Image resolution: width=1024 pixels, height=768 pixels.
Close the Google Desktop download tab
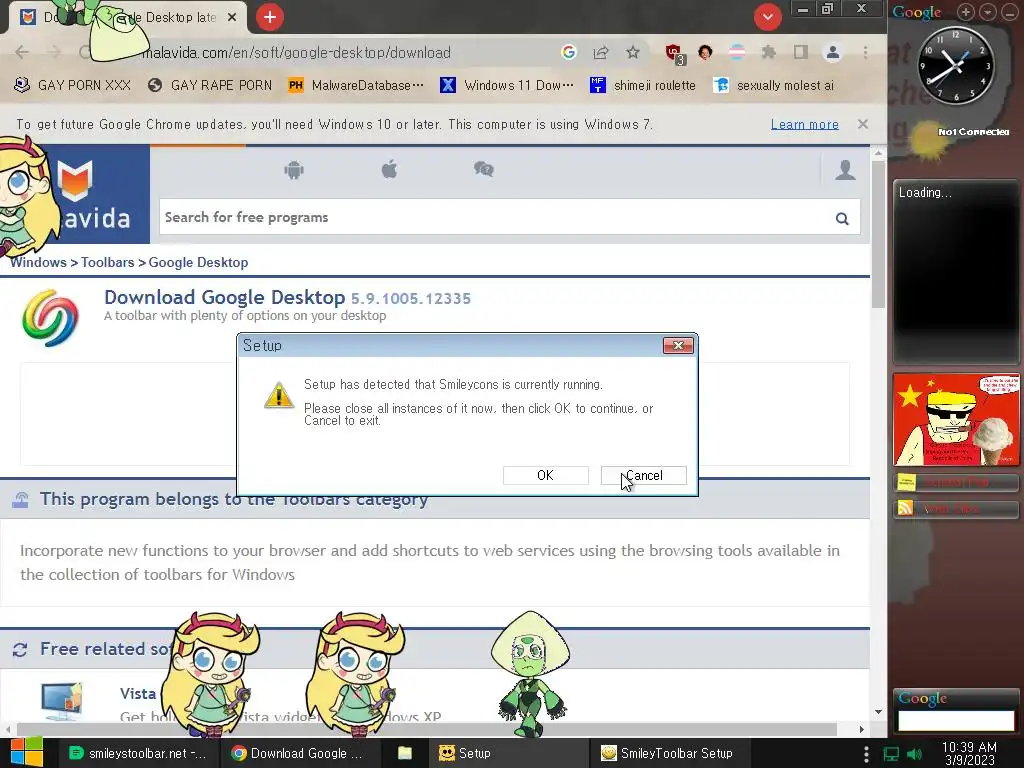[x=232, y=18]
